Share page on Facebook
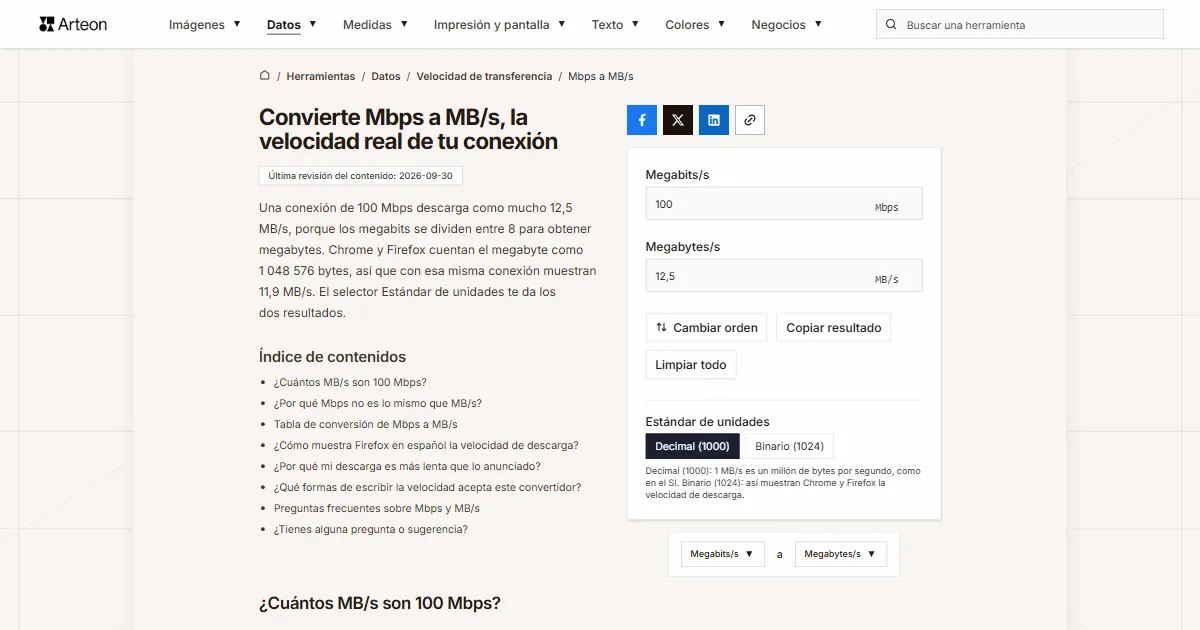 tap(642, 120)
